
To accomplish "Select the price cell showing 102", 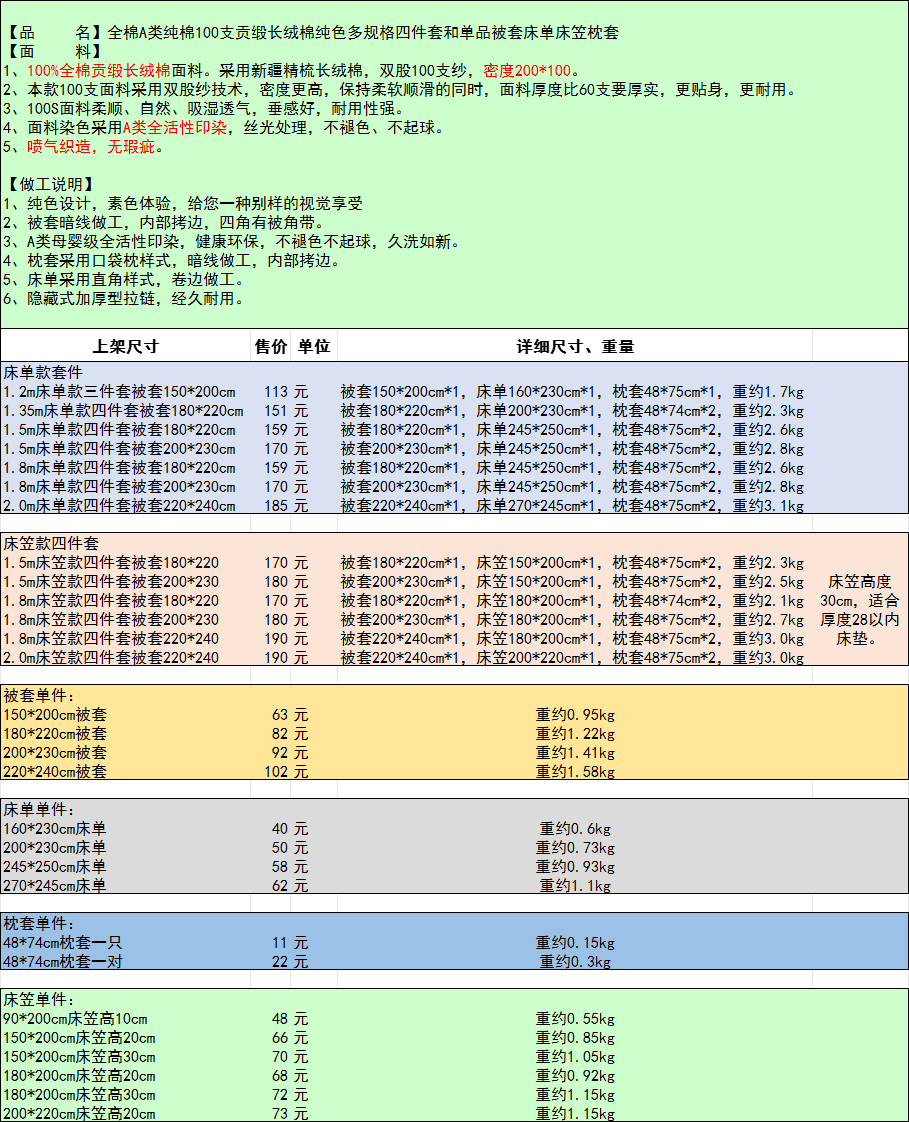I will click(x=275, y=771).
